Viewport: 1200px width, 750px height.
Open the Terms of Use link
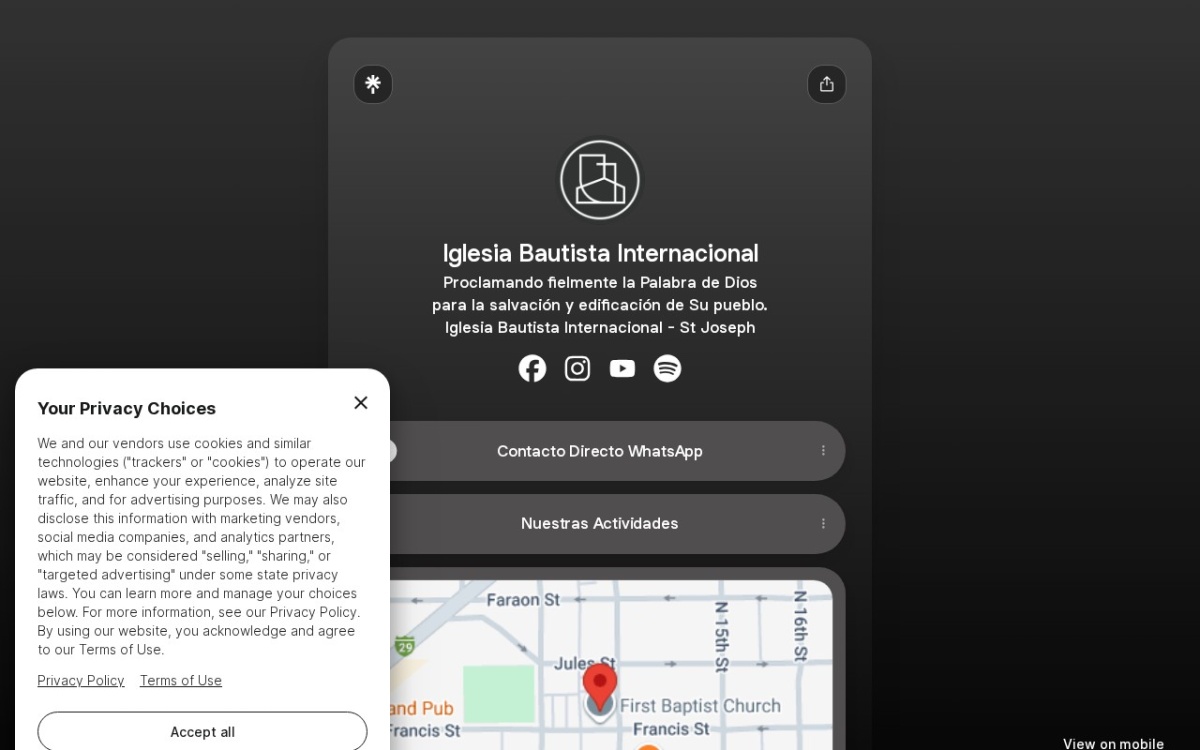tap(181, 681)
